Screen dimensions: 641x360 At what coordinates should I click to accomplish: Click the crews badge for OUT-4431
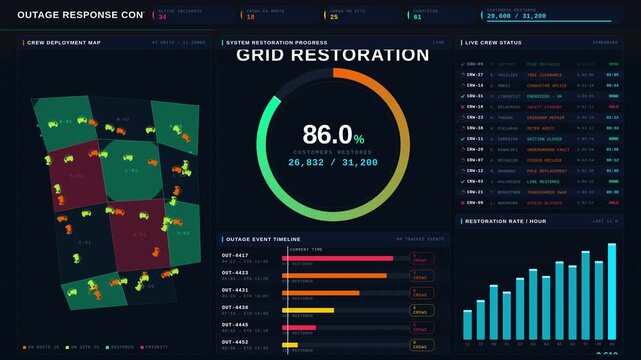(x=421, y=293)
